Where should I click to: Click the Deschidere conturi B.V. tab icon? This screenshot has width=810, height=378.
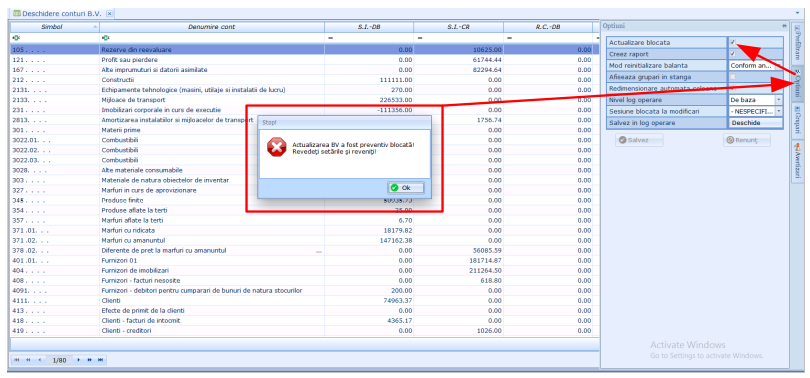pos(17,13)
